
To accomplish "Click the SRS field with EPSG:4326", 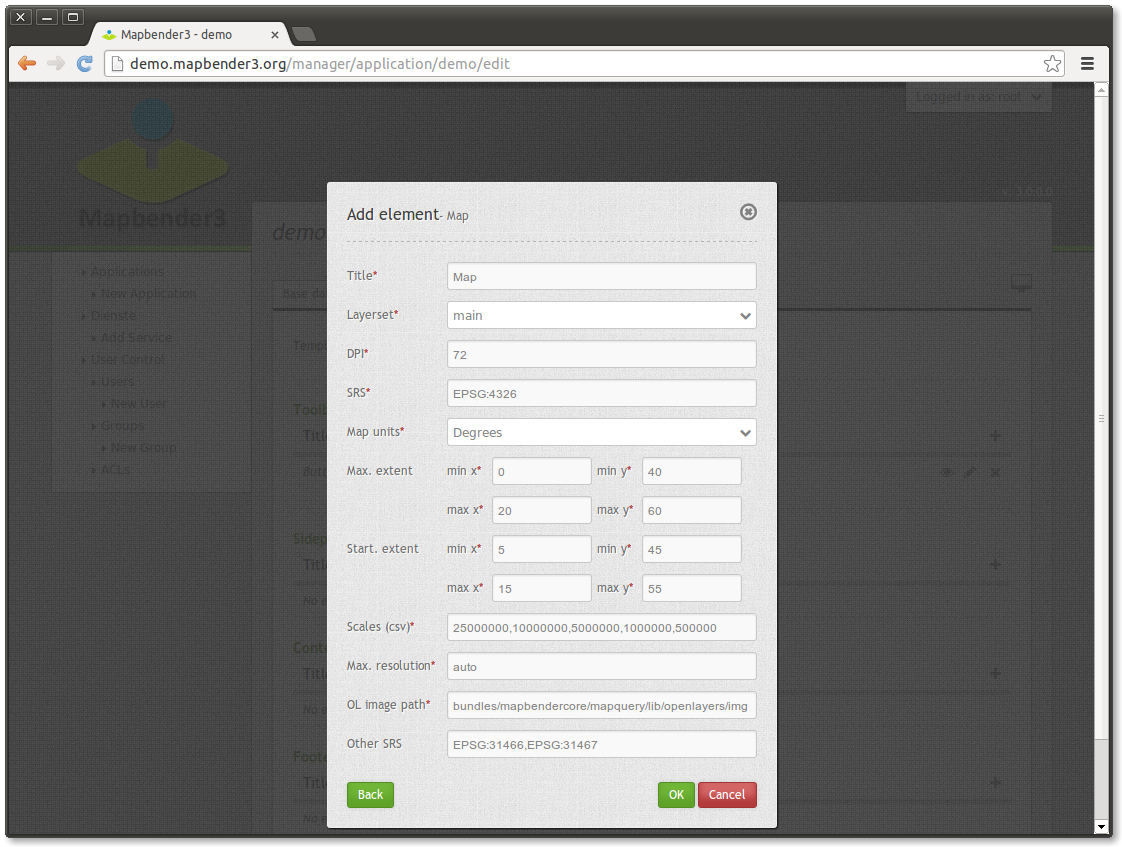I will pos(601,393).
